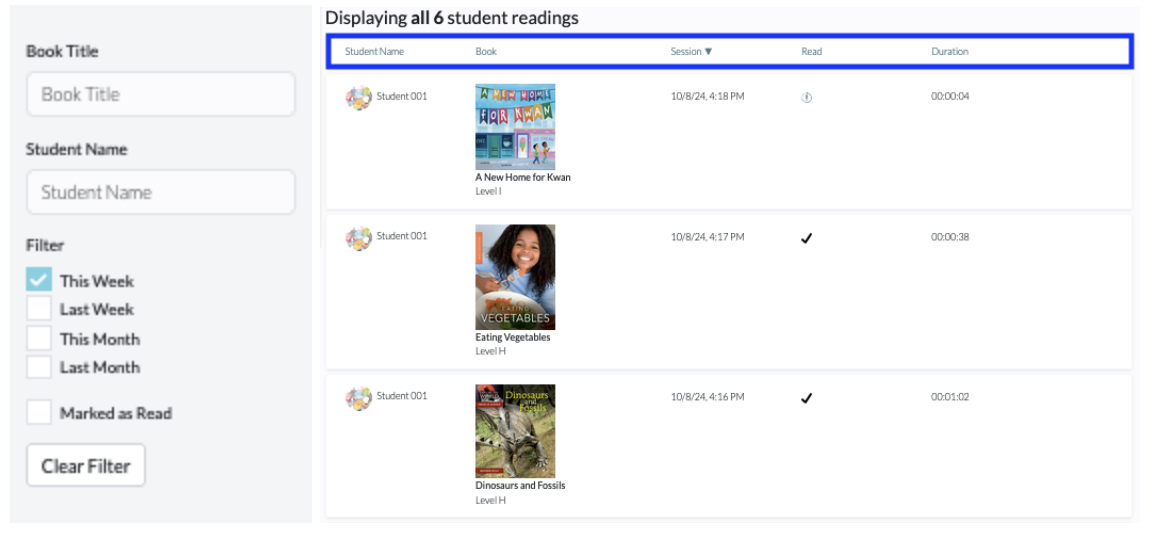Click read checkmark for Dinosaurs and Fossils
Viewport: 1150px width, 540px height.
pyautogui.click(x=807, y=398)
